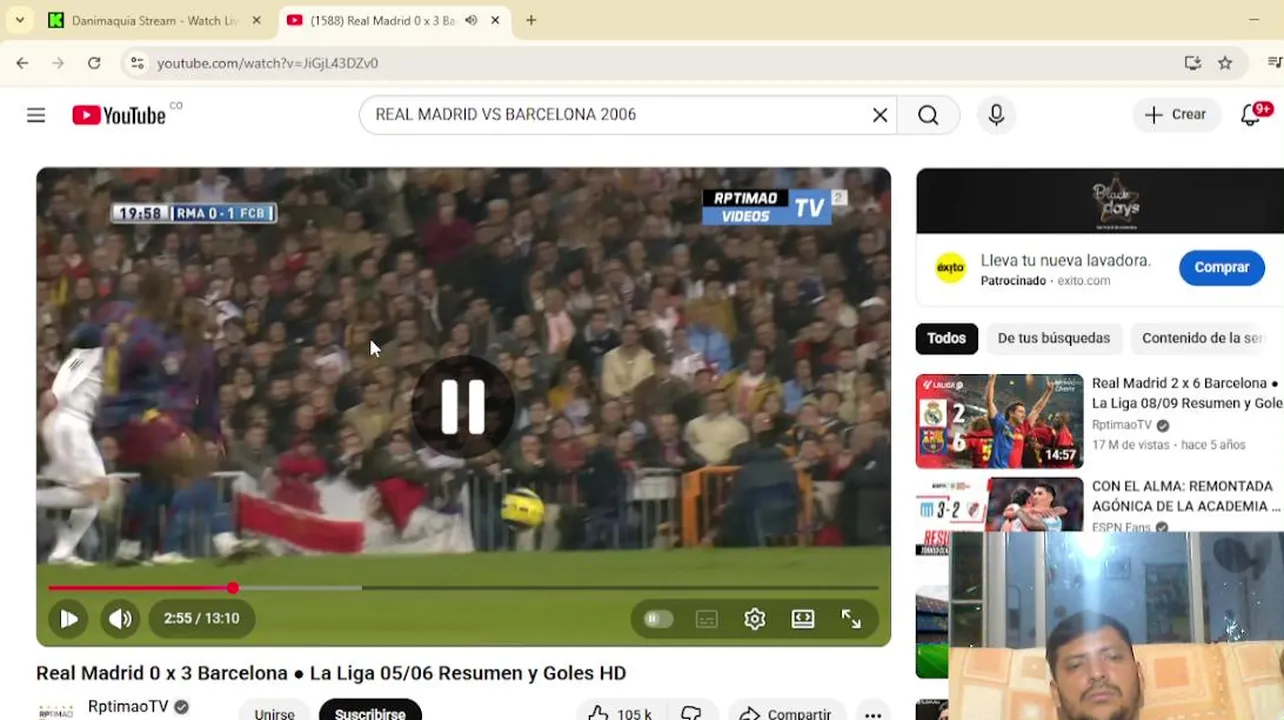The width and height of the screenshot is (1284, 720).
Task: Go to the YouTube home logo
Action: coord(119,115)
